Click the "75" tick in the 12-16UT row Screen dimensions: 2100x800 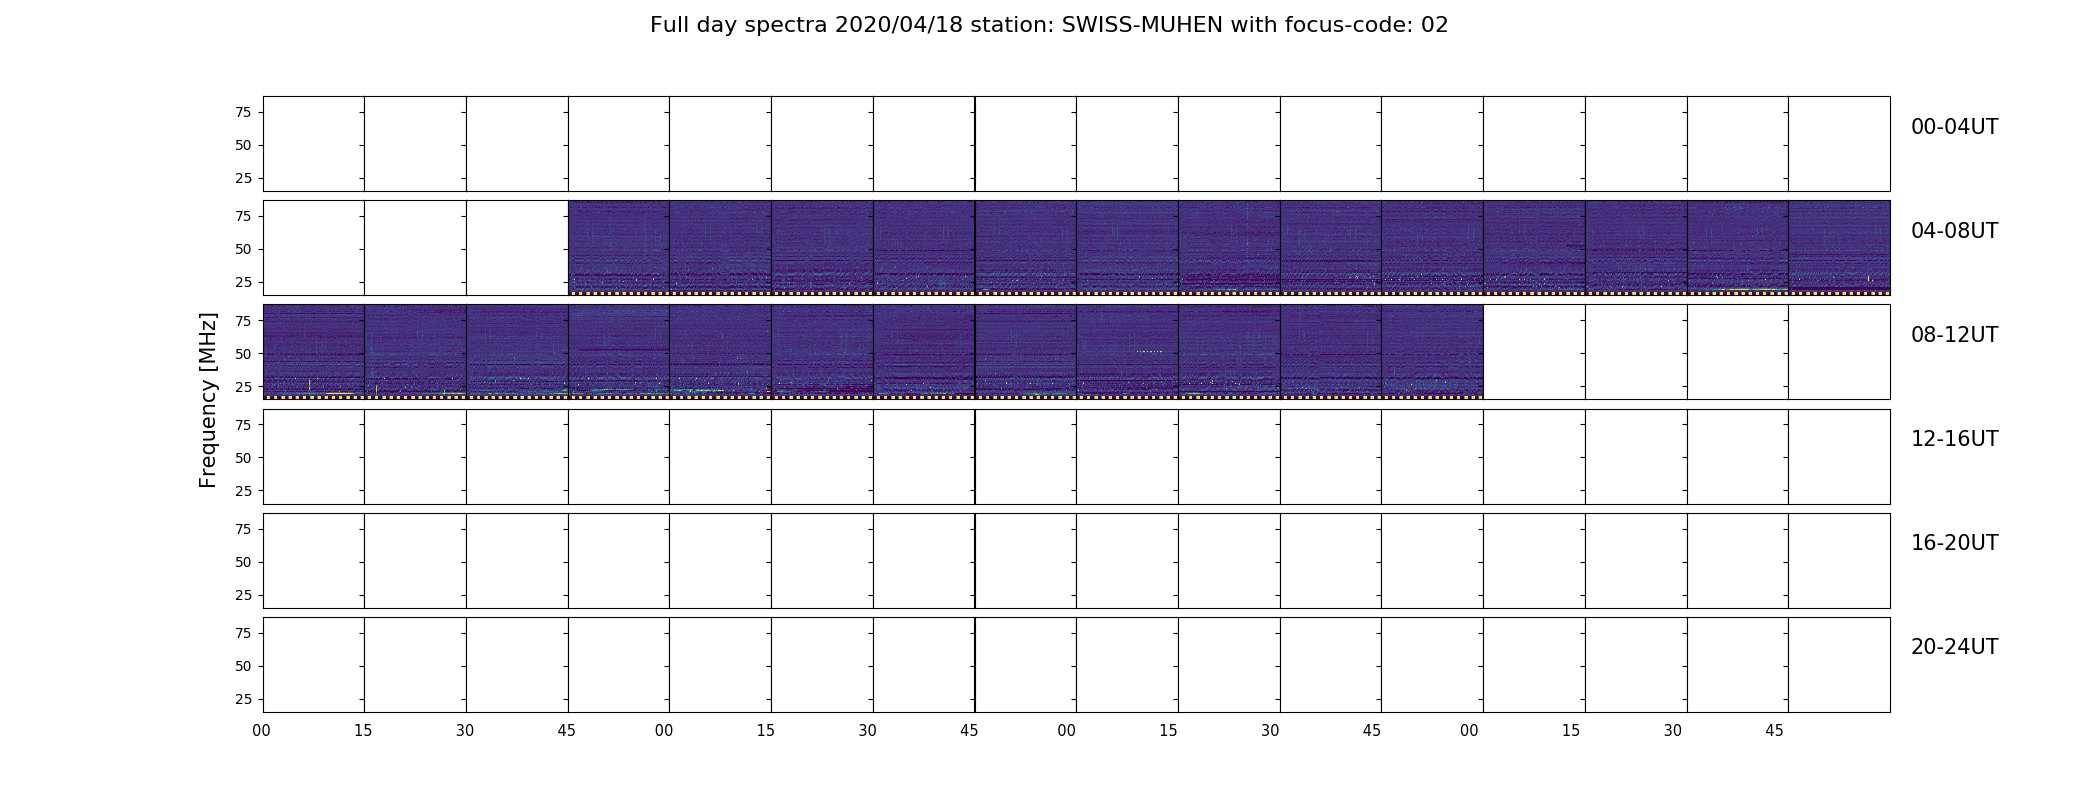[243, 424]
